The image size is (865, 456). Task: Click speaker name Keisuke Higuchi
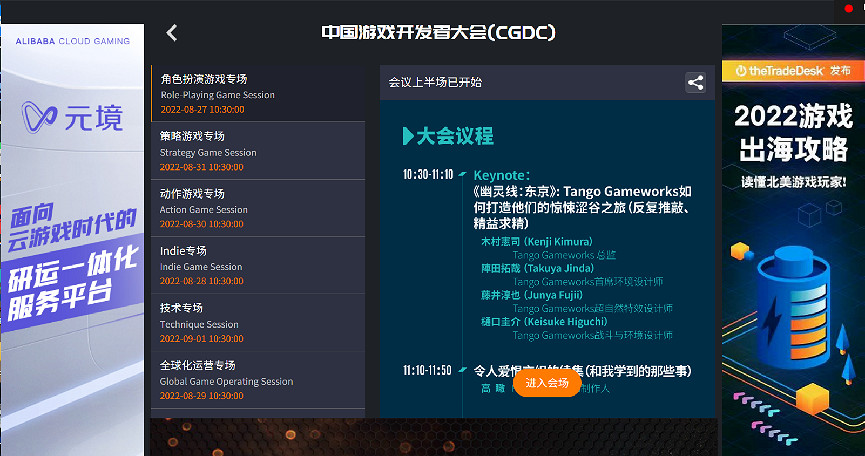coord(565,321)
